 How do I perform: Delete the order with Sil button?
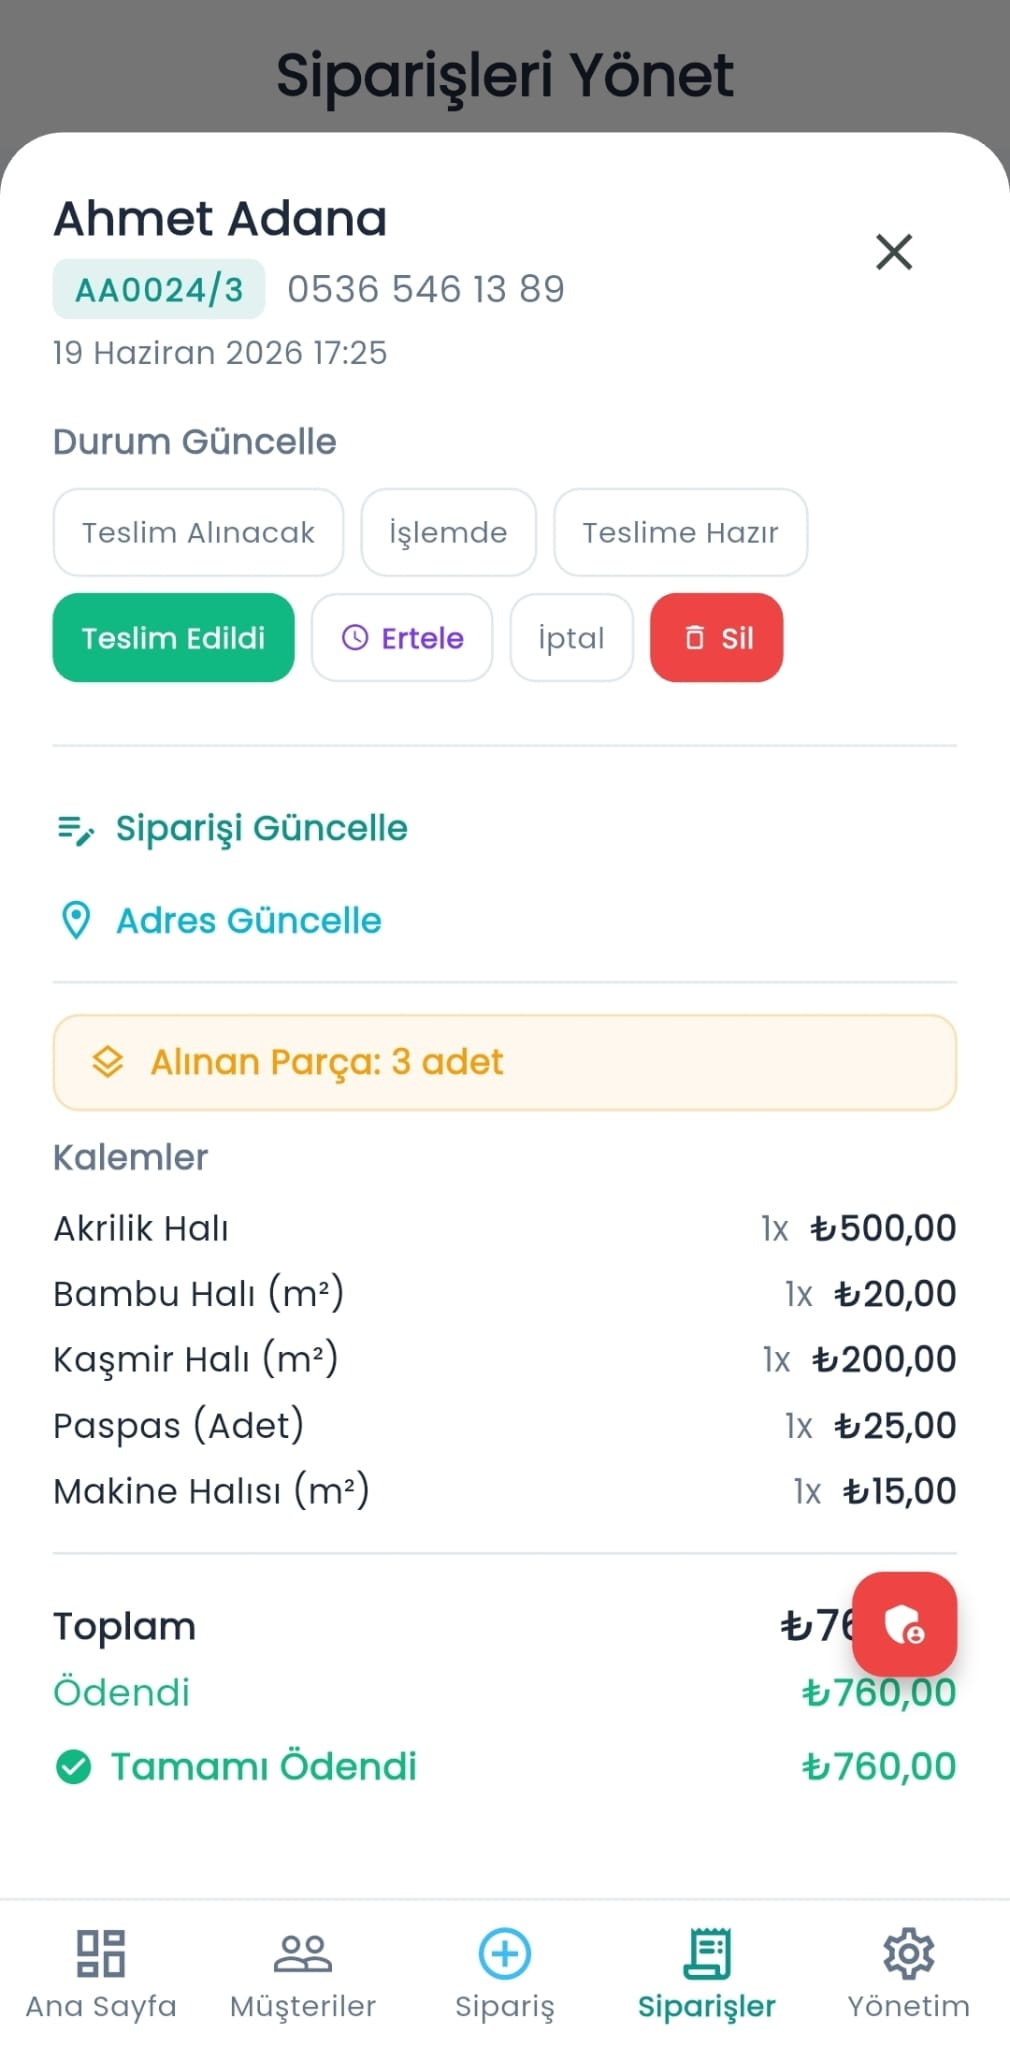pyautogui.click(x=717, y=638)
